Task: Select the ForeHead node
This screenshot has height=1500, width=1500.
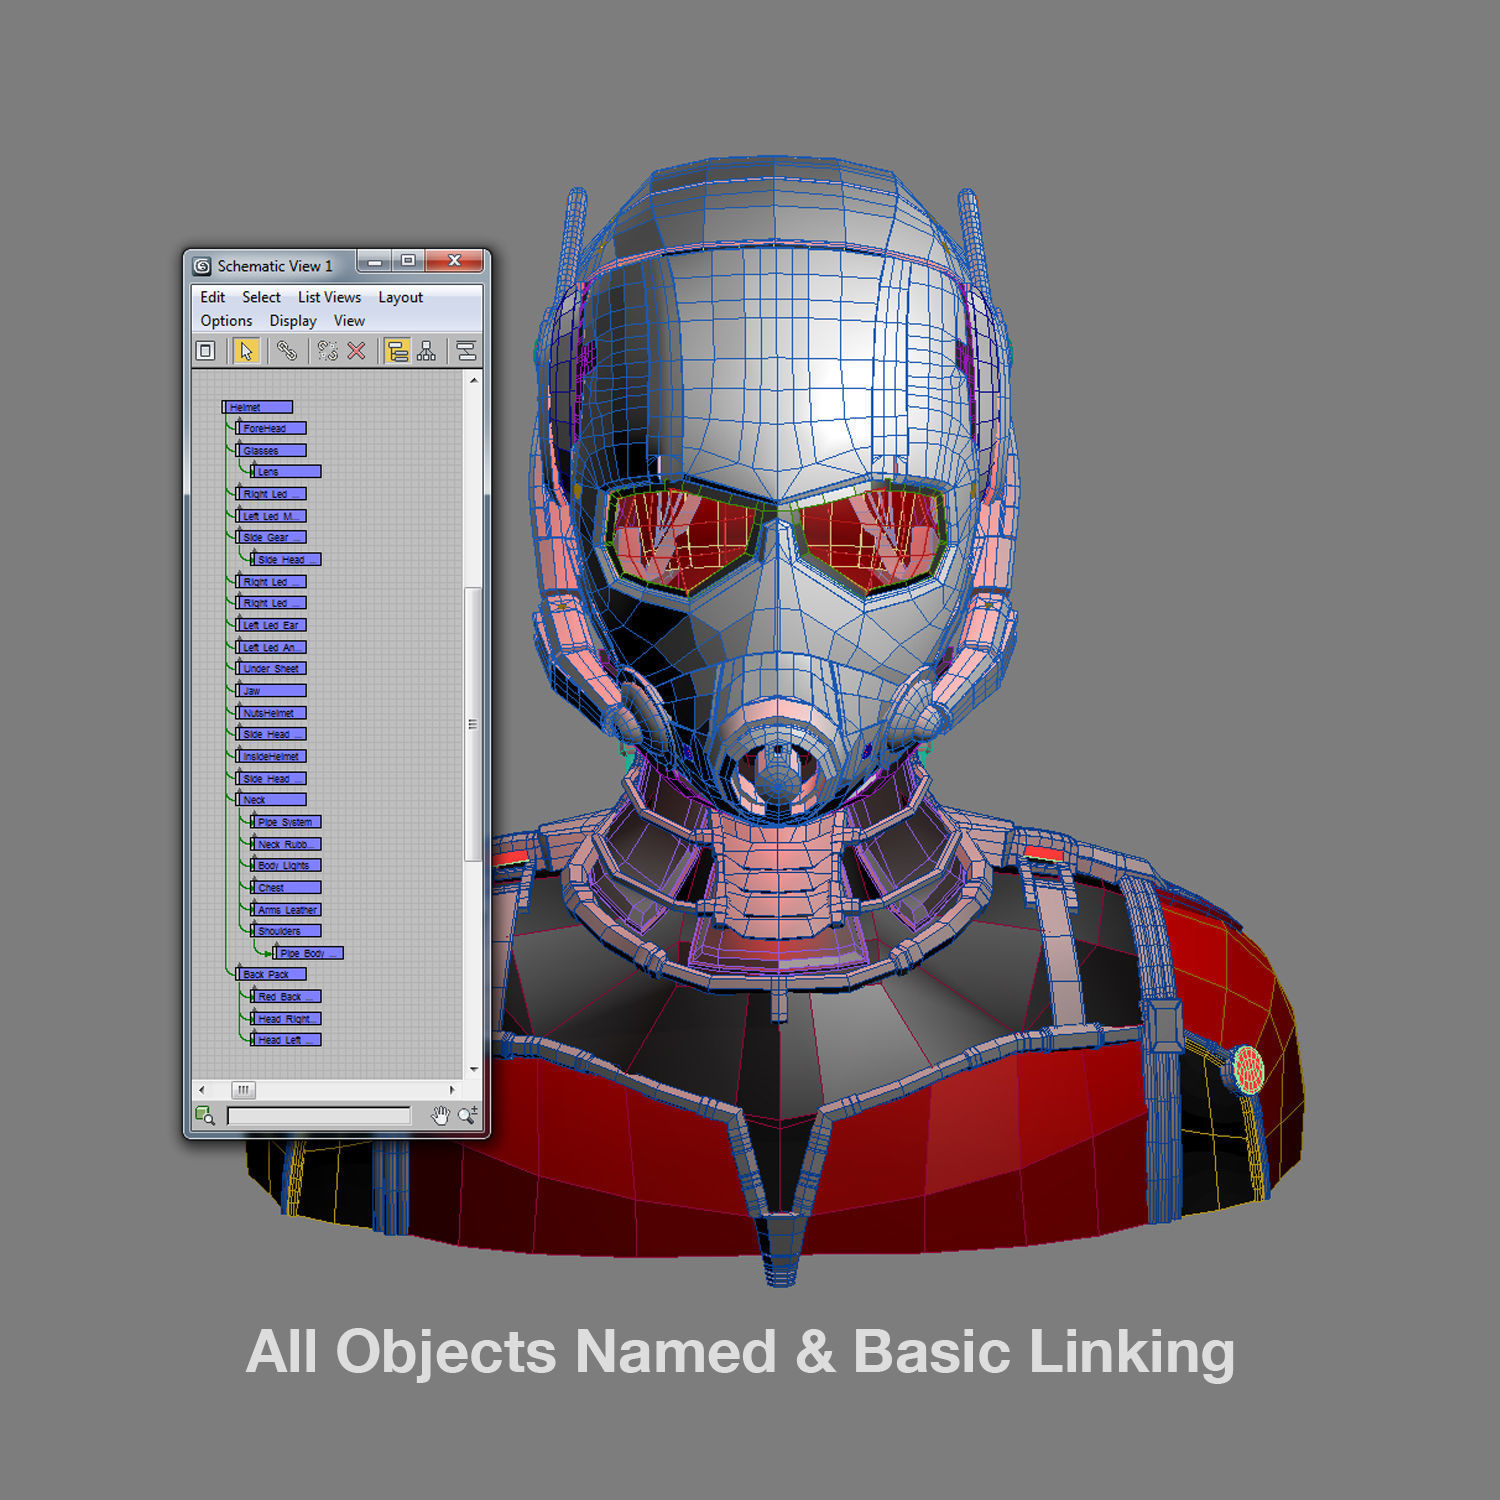Action: [x=271, y=428]
